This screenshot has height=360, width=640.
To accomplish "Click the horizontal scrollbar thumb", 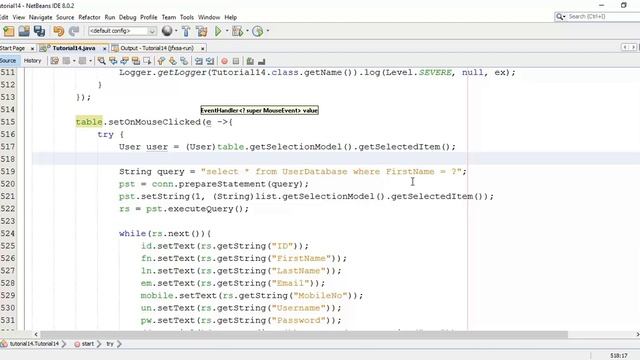I will (304, 334).
